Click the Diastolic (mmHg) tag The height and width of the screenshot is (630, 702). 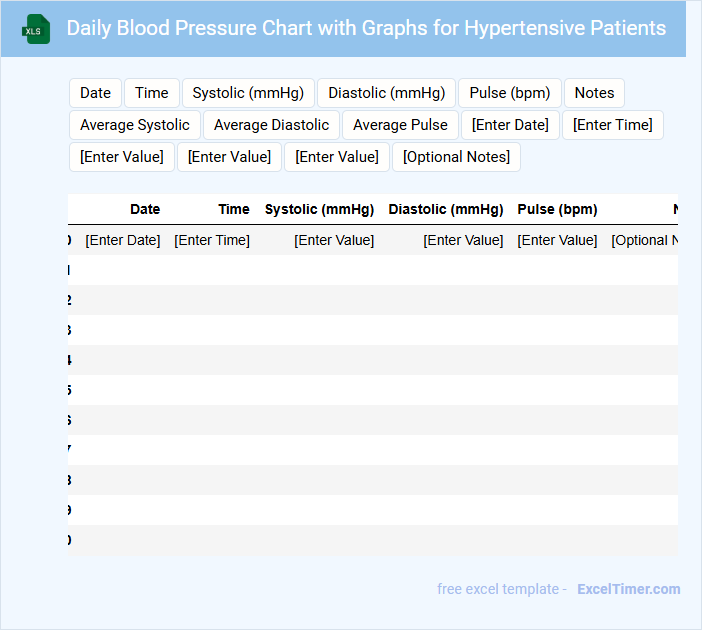point(386,93)
